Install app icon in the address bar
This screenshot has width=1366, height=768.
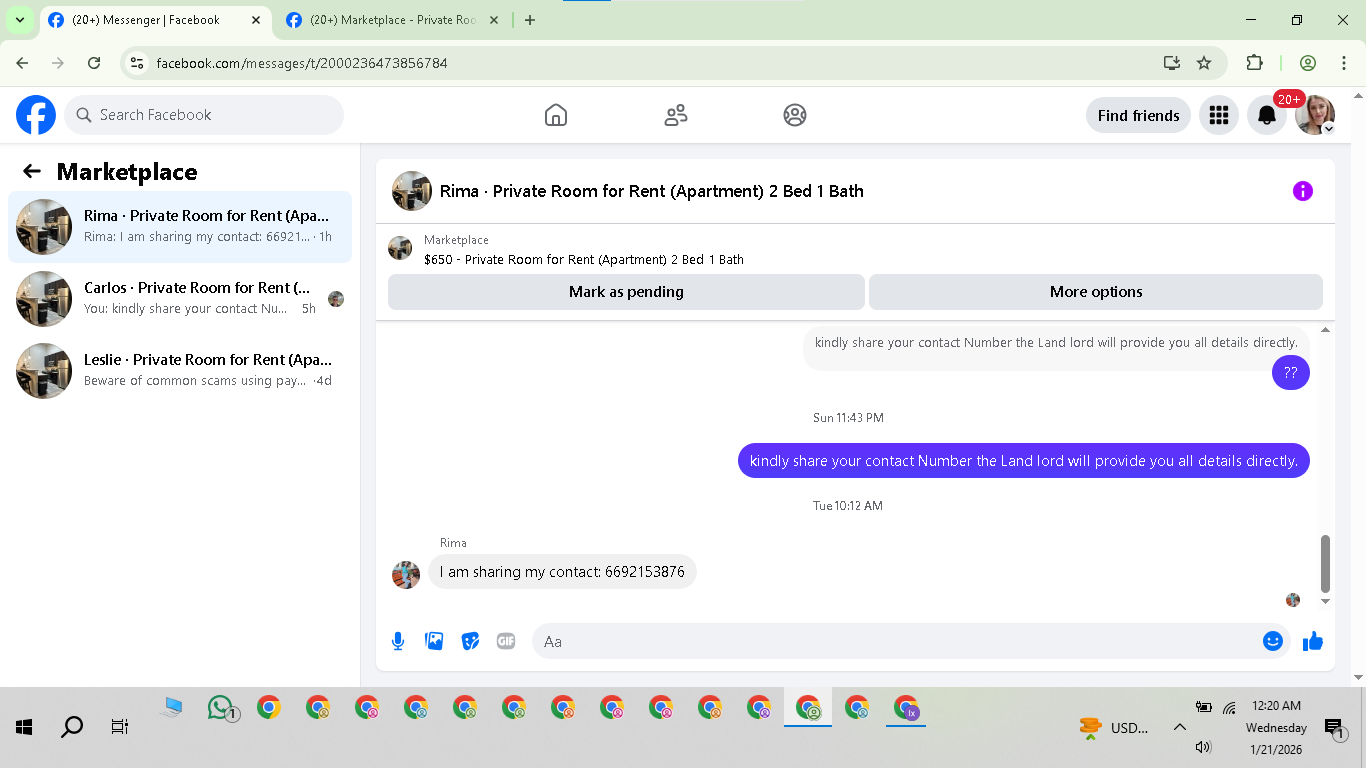(x=1172, y=63)
